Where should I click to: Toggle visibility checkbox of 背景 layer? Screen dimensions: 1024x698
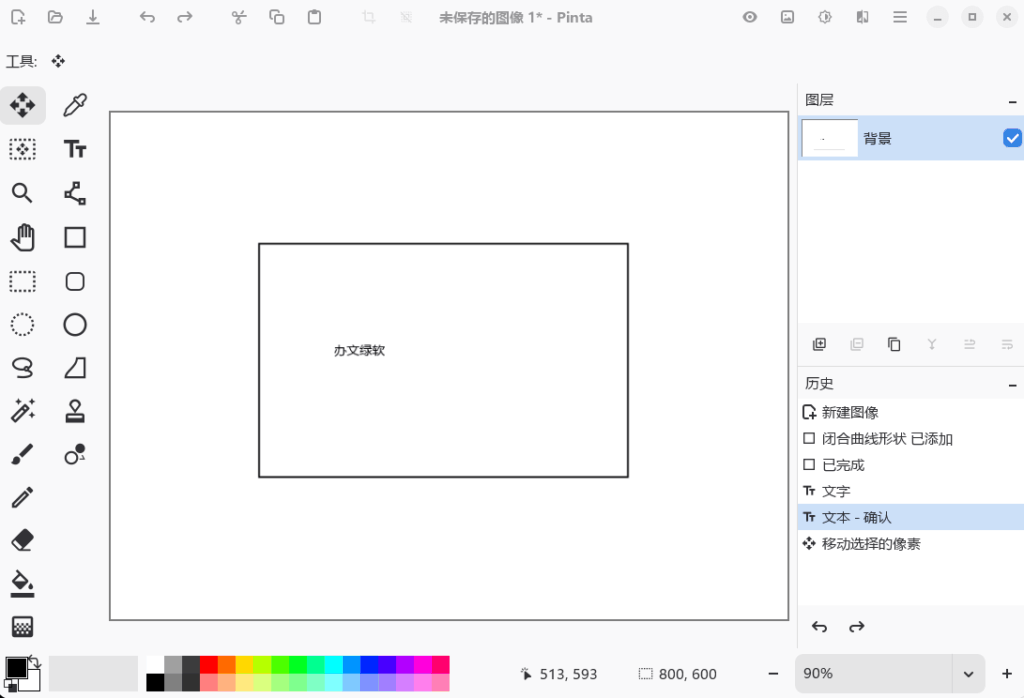[x=1012, y=138]
